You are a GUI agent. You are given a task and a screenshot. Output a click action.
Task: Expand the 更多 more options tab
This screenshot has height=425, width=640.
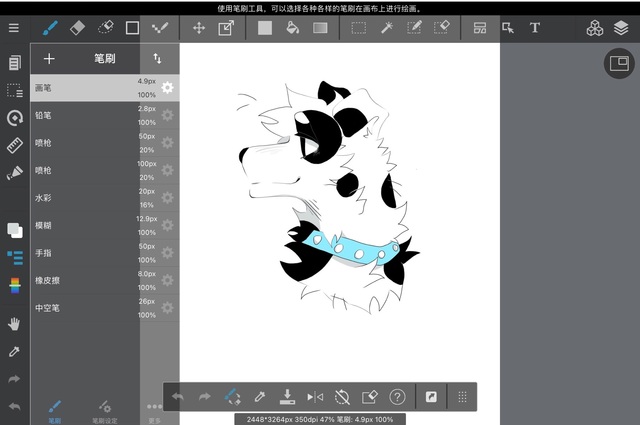pos(154,411)
